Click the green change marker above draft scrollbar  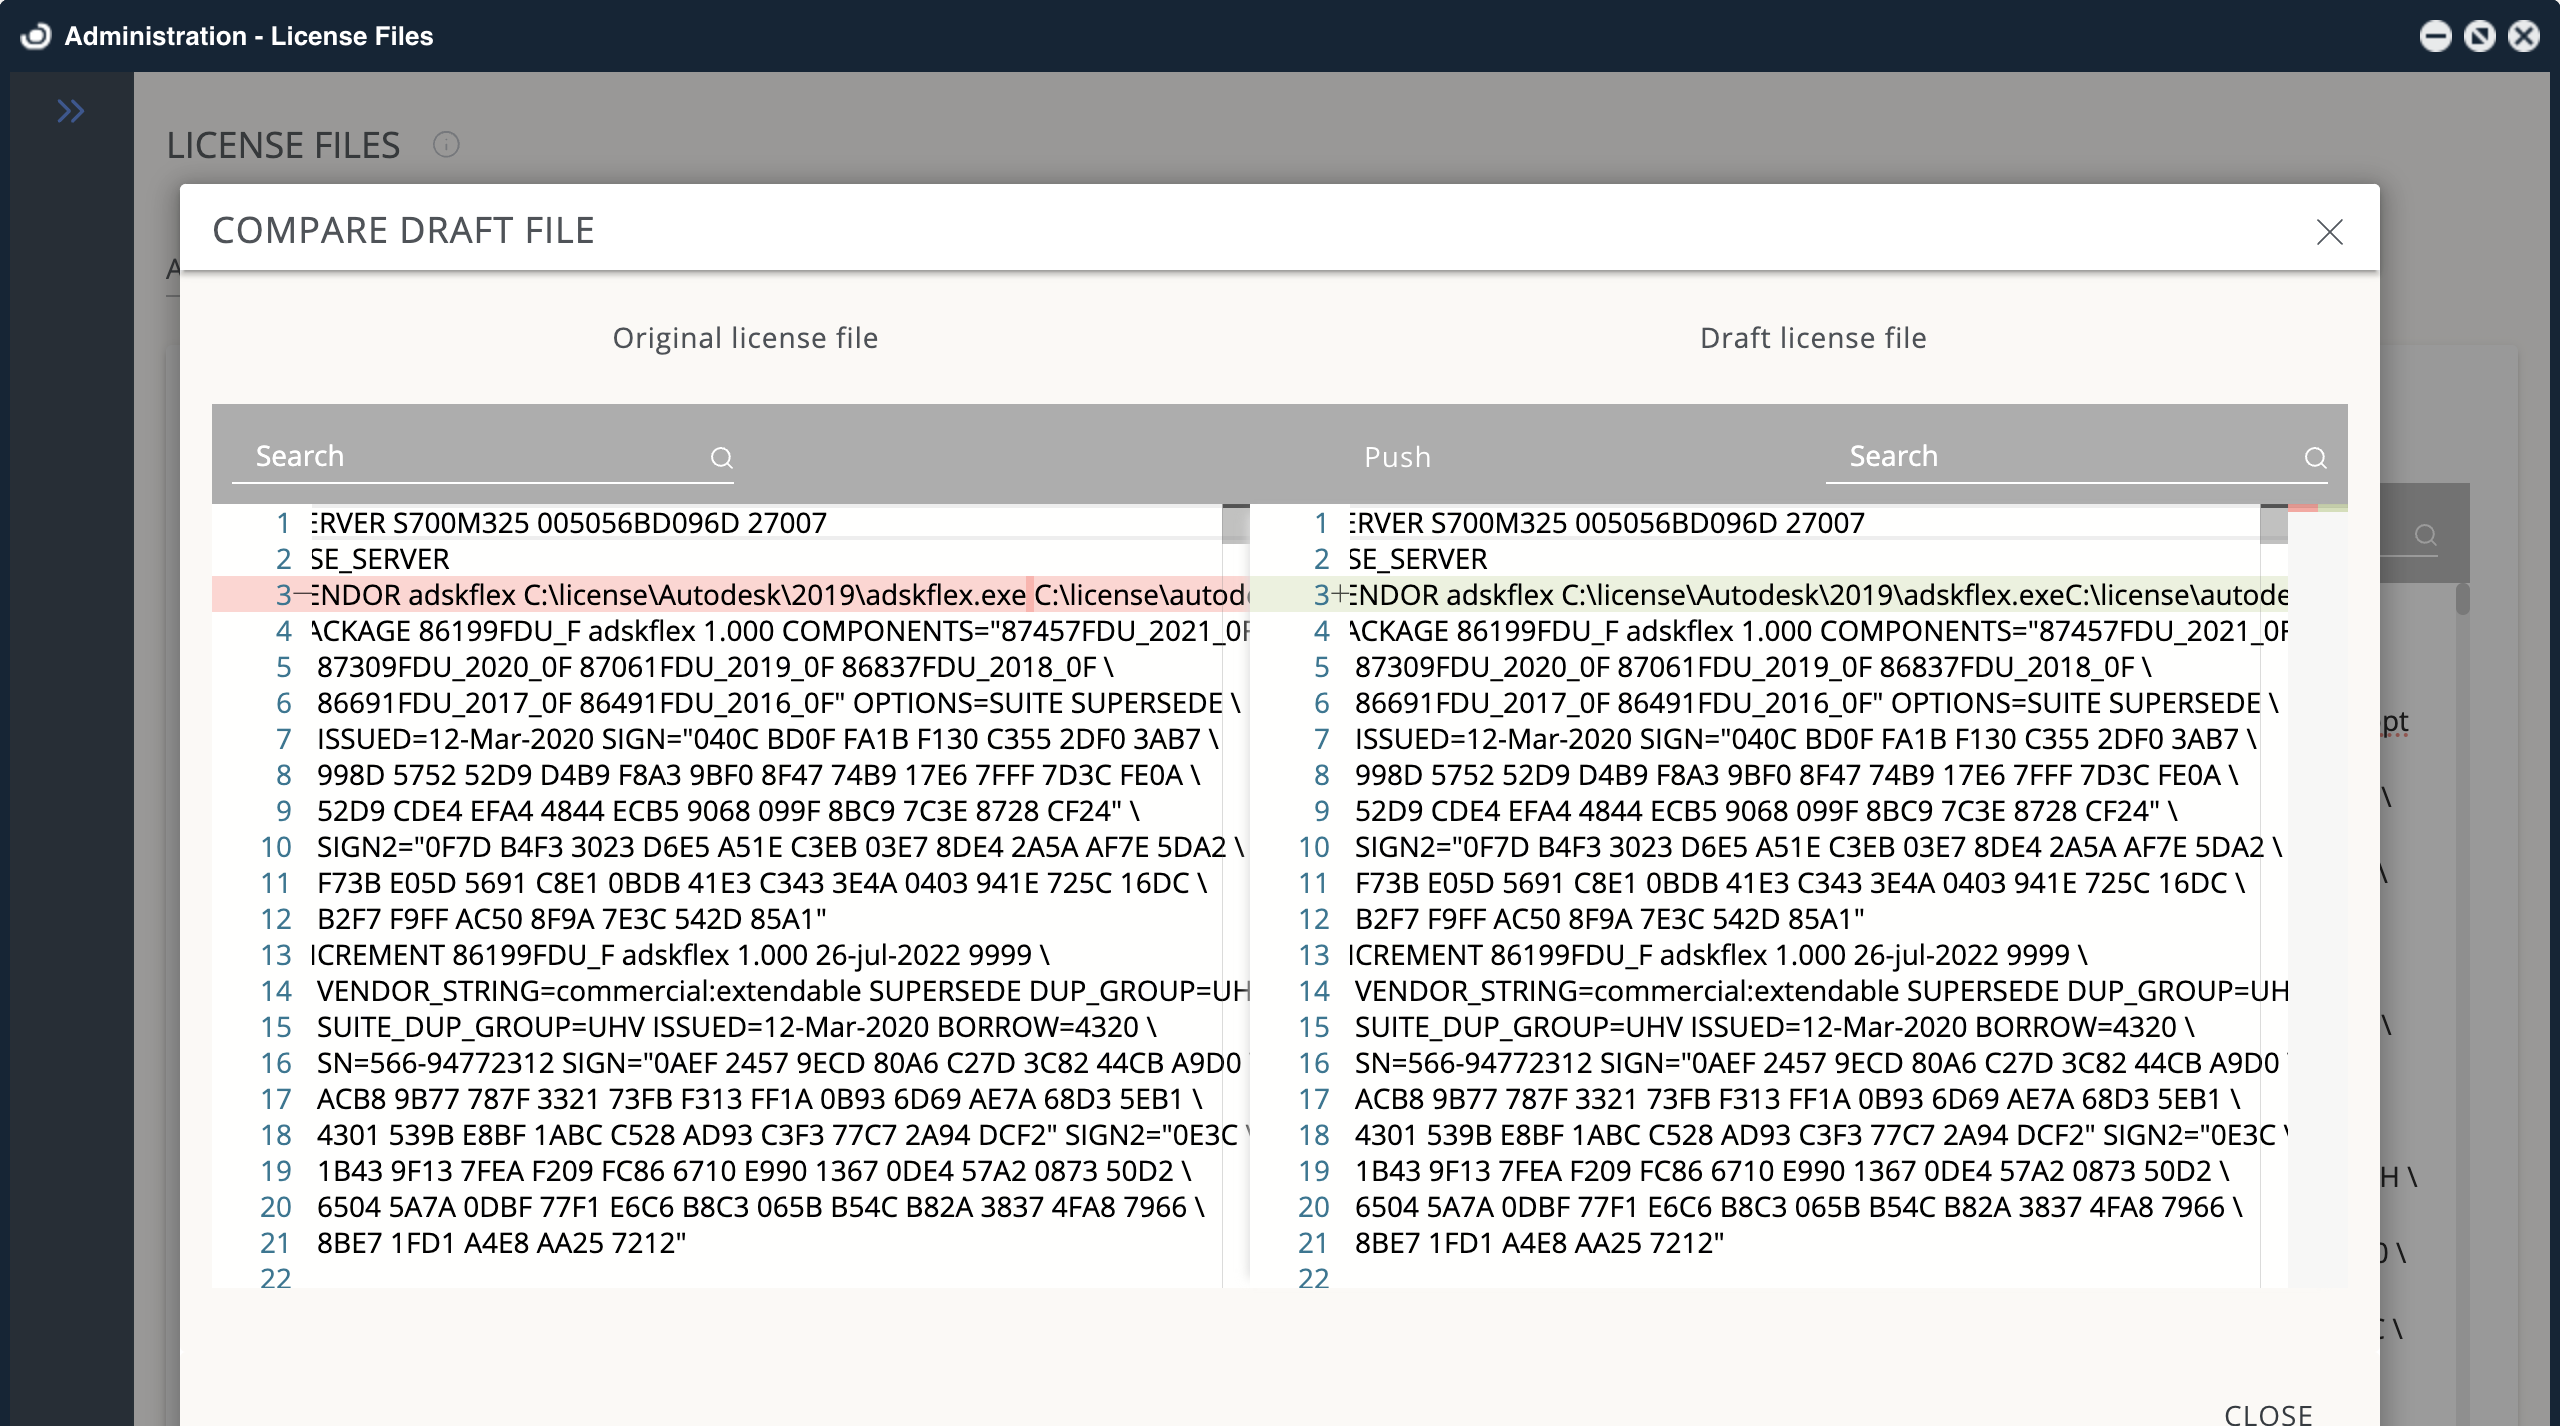(x=2333, y=508)
